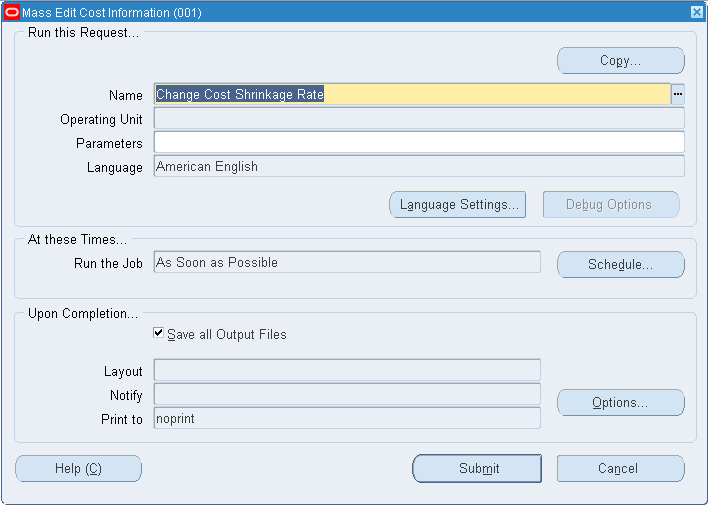The width and height of the screenshot is (708, 505).
Task: Click the Oracle logo icon in title bar
Action: click(x=11, y=12)
